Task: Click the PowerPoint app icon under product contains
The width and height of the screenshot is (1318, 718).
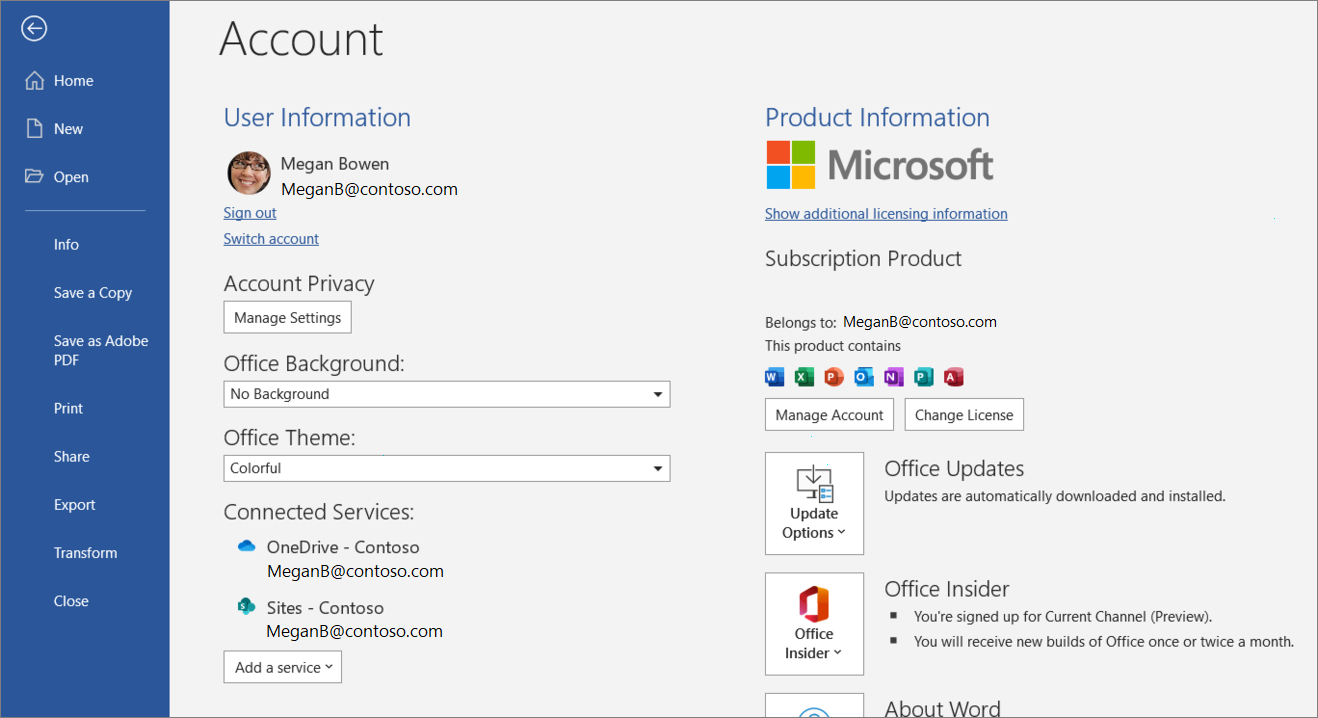Action: [x=834, y=377]
